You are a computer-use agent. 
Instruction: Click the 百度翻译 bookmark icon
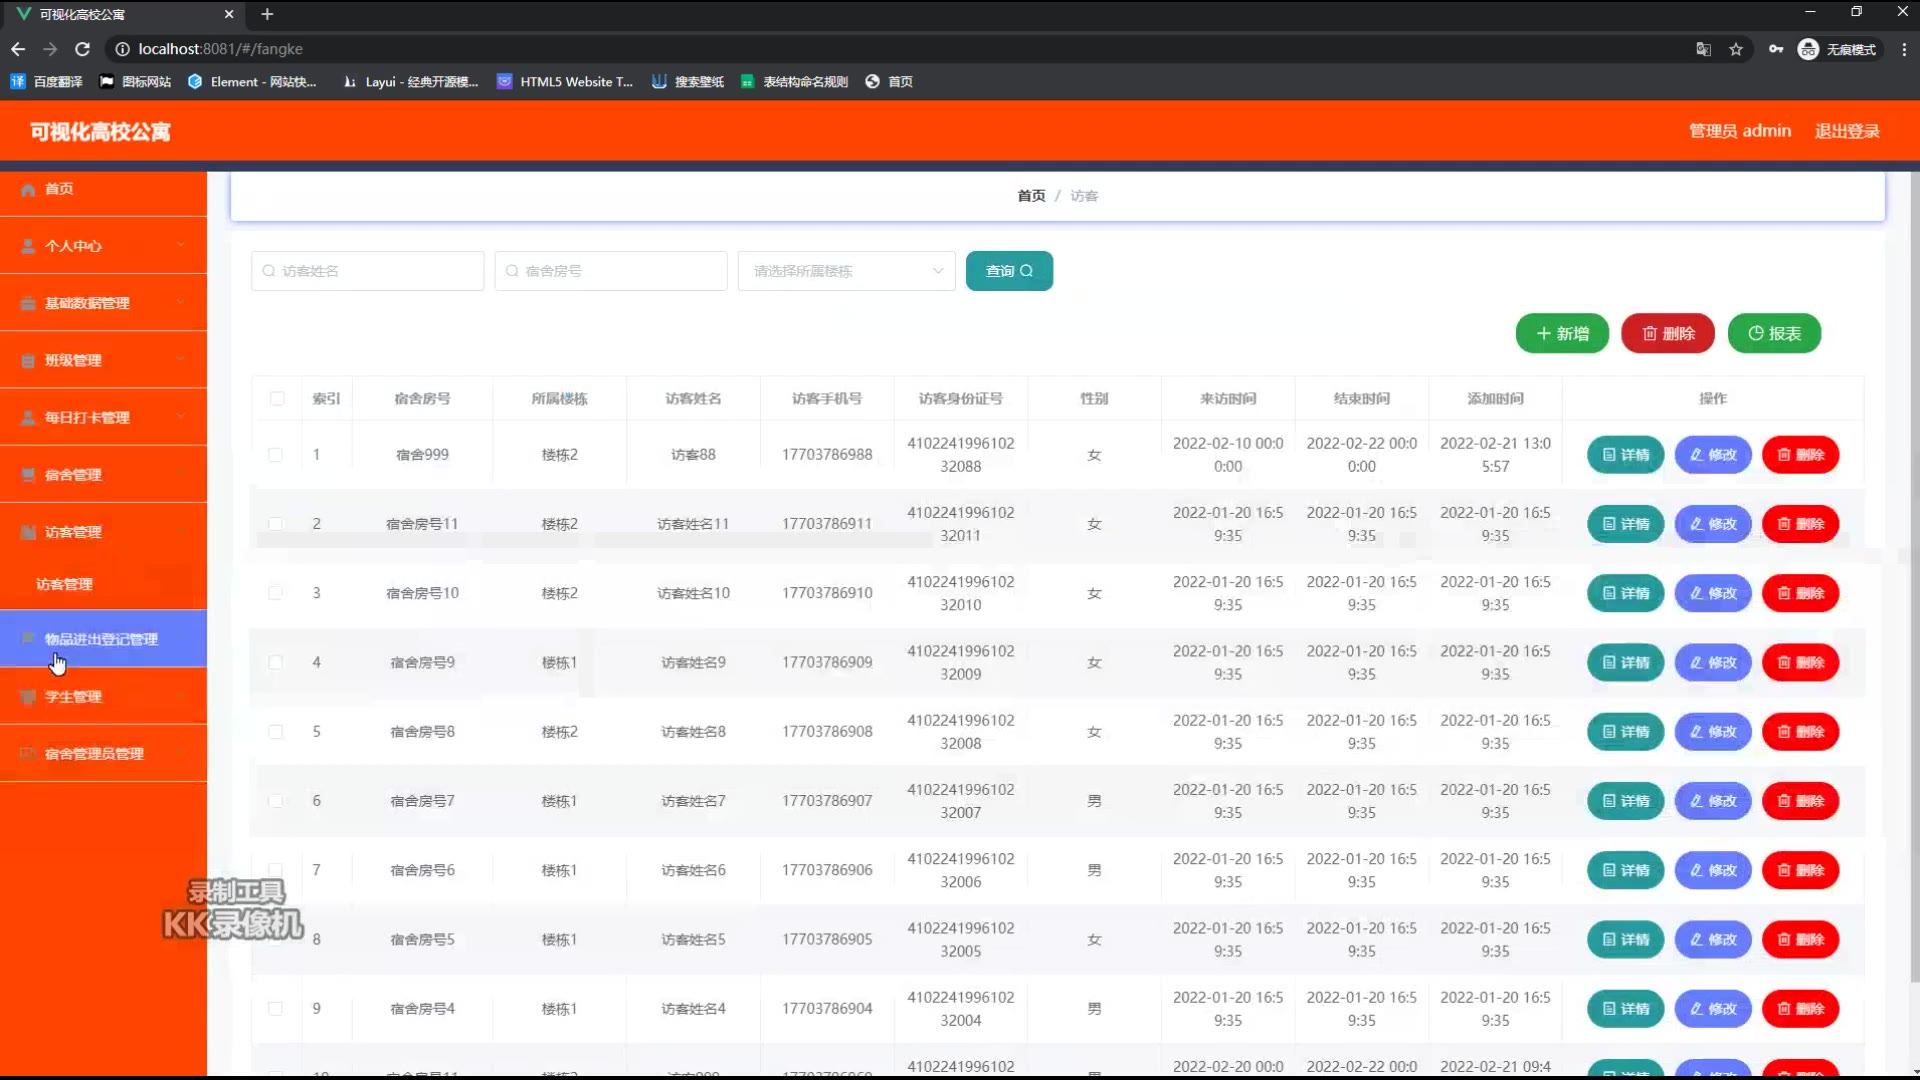(17, 82)
